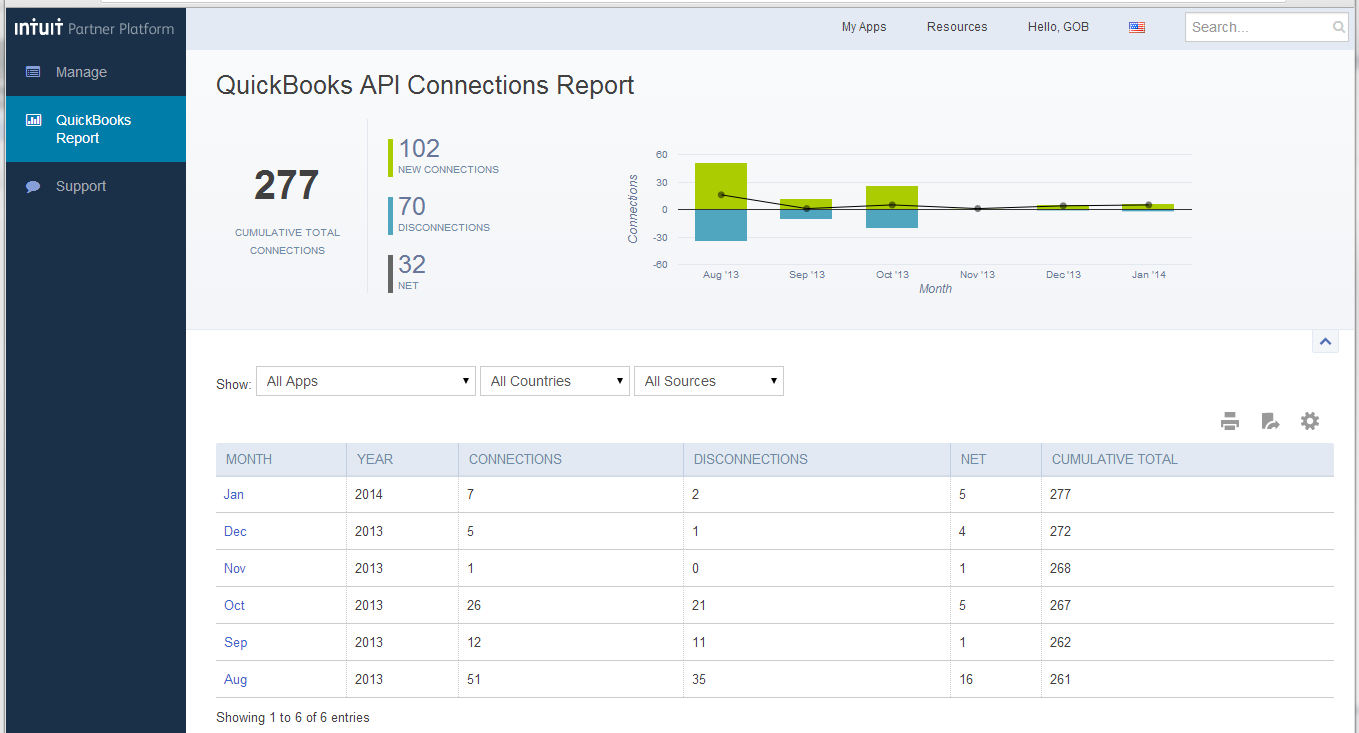1359x733 pixels.
Task: Open the Nov month link
Action: (x=235, y=568)
